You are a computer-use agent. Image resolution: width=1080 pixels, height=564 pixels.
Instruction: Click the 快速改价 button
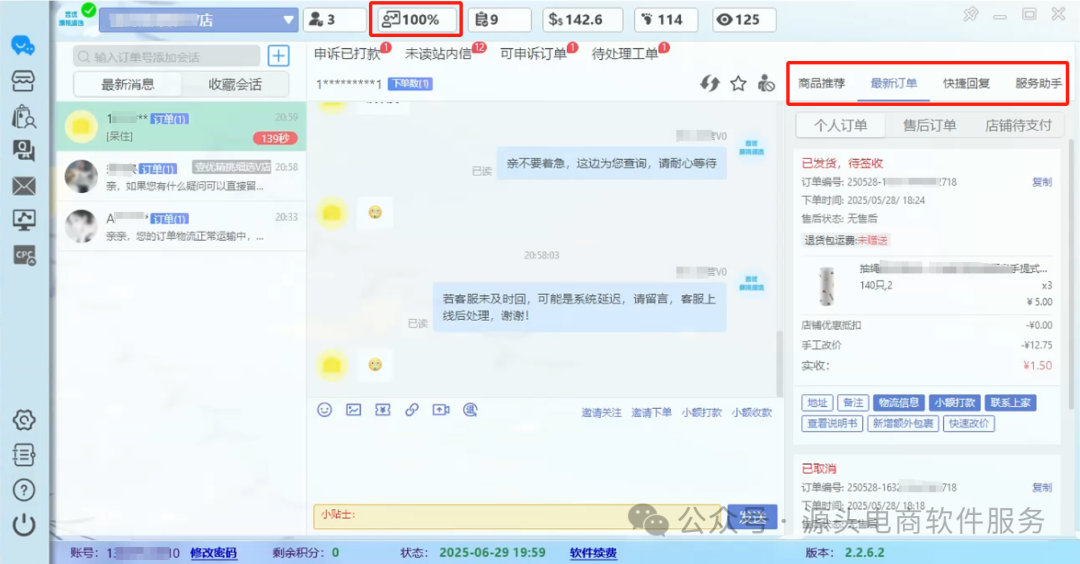[x=968, y=424]
